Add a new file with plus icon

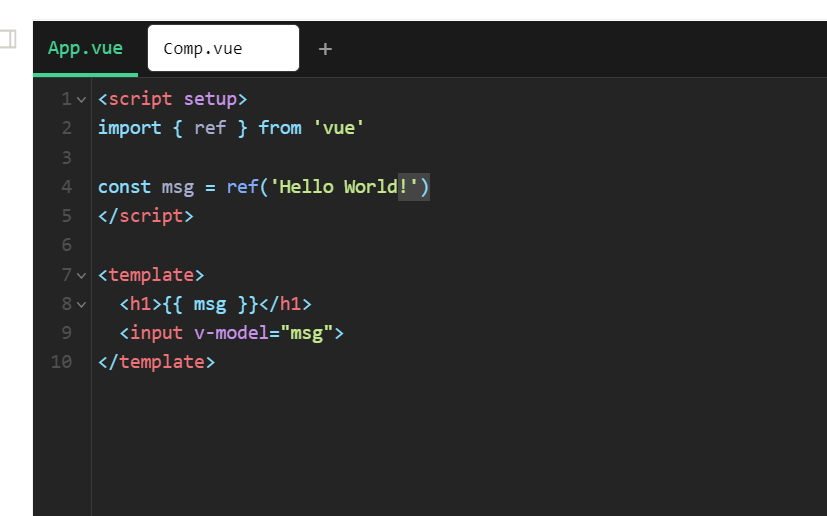[325, 49]
